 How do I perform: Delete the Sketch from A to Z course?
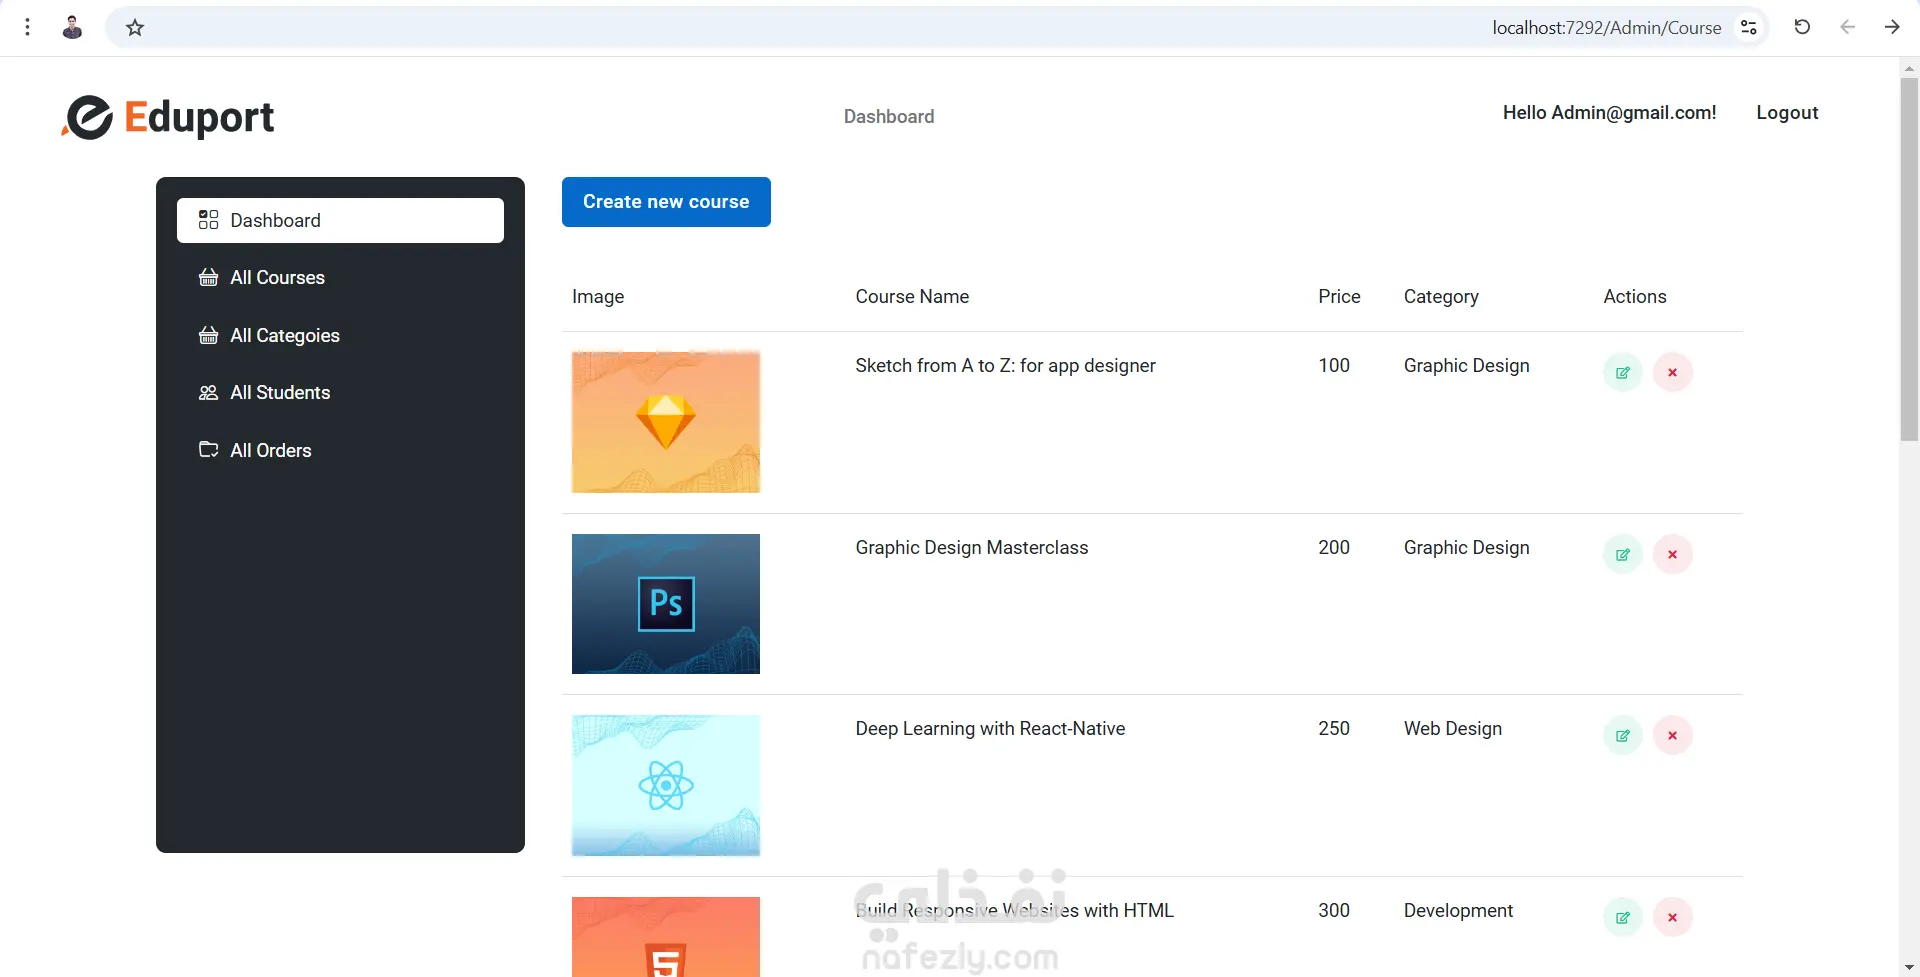[x=1672, y=373]
